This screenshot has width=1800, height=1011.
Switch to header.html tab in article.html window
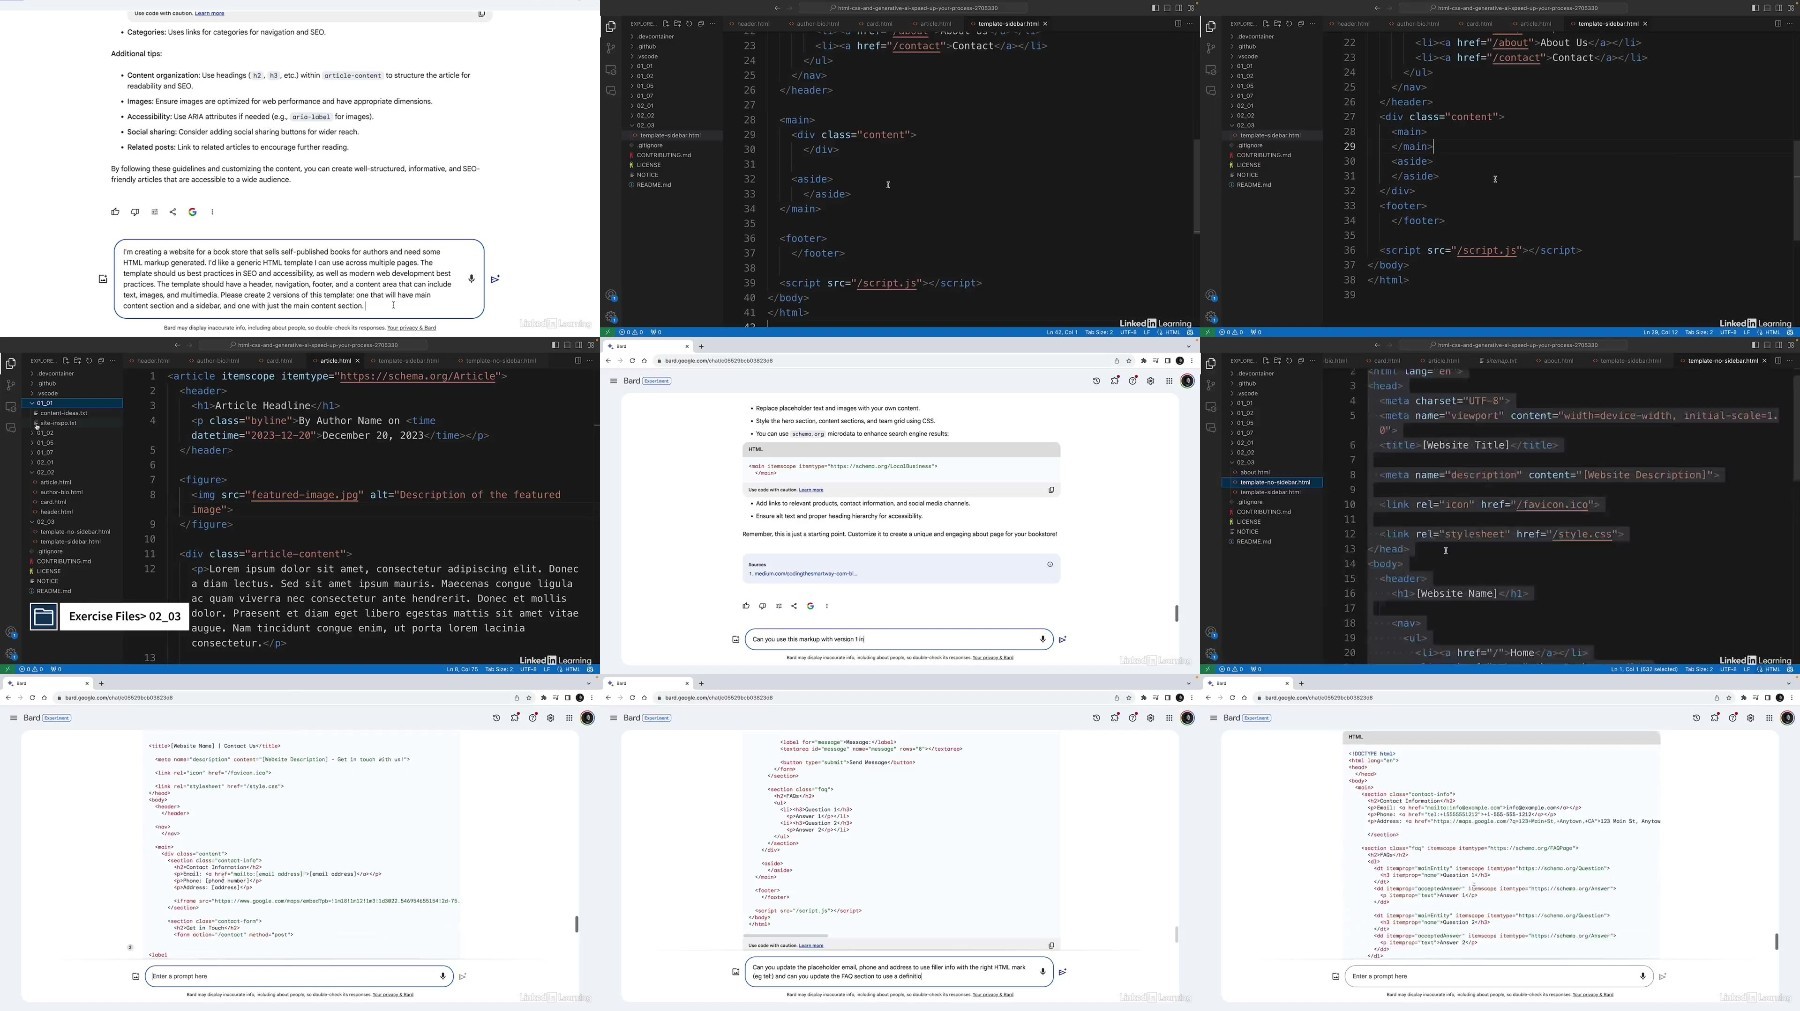point(153,361)
